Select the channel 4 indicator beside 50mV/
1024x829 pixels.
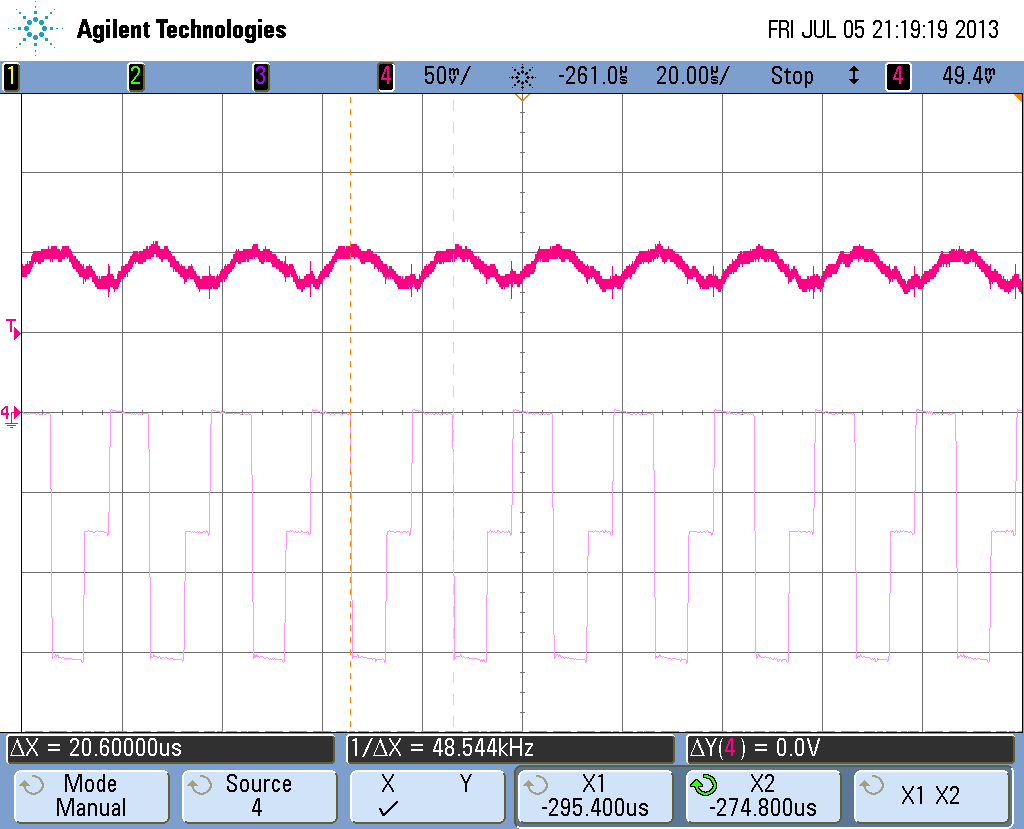(386, 76)
